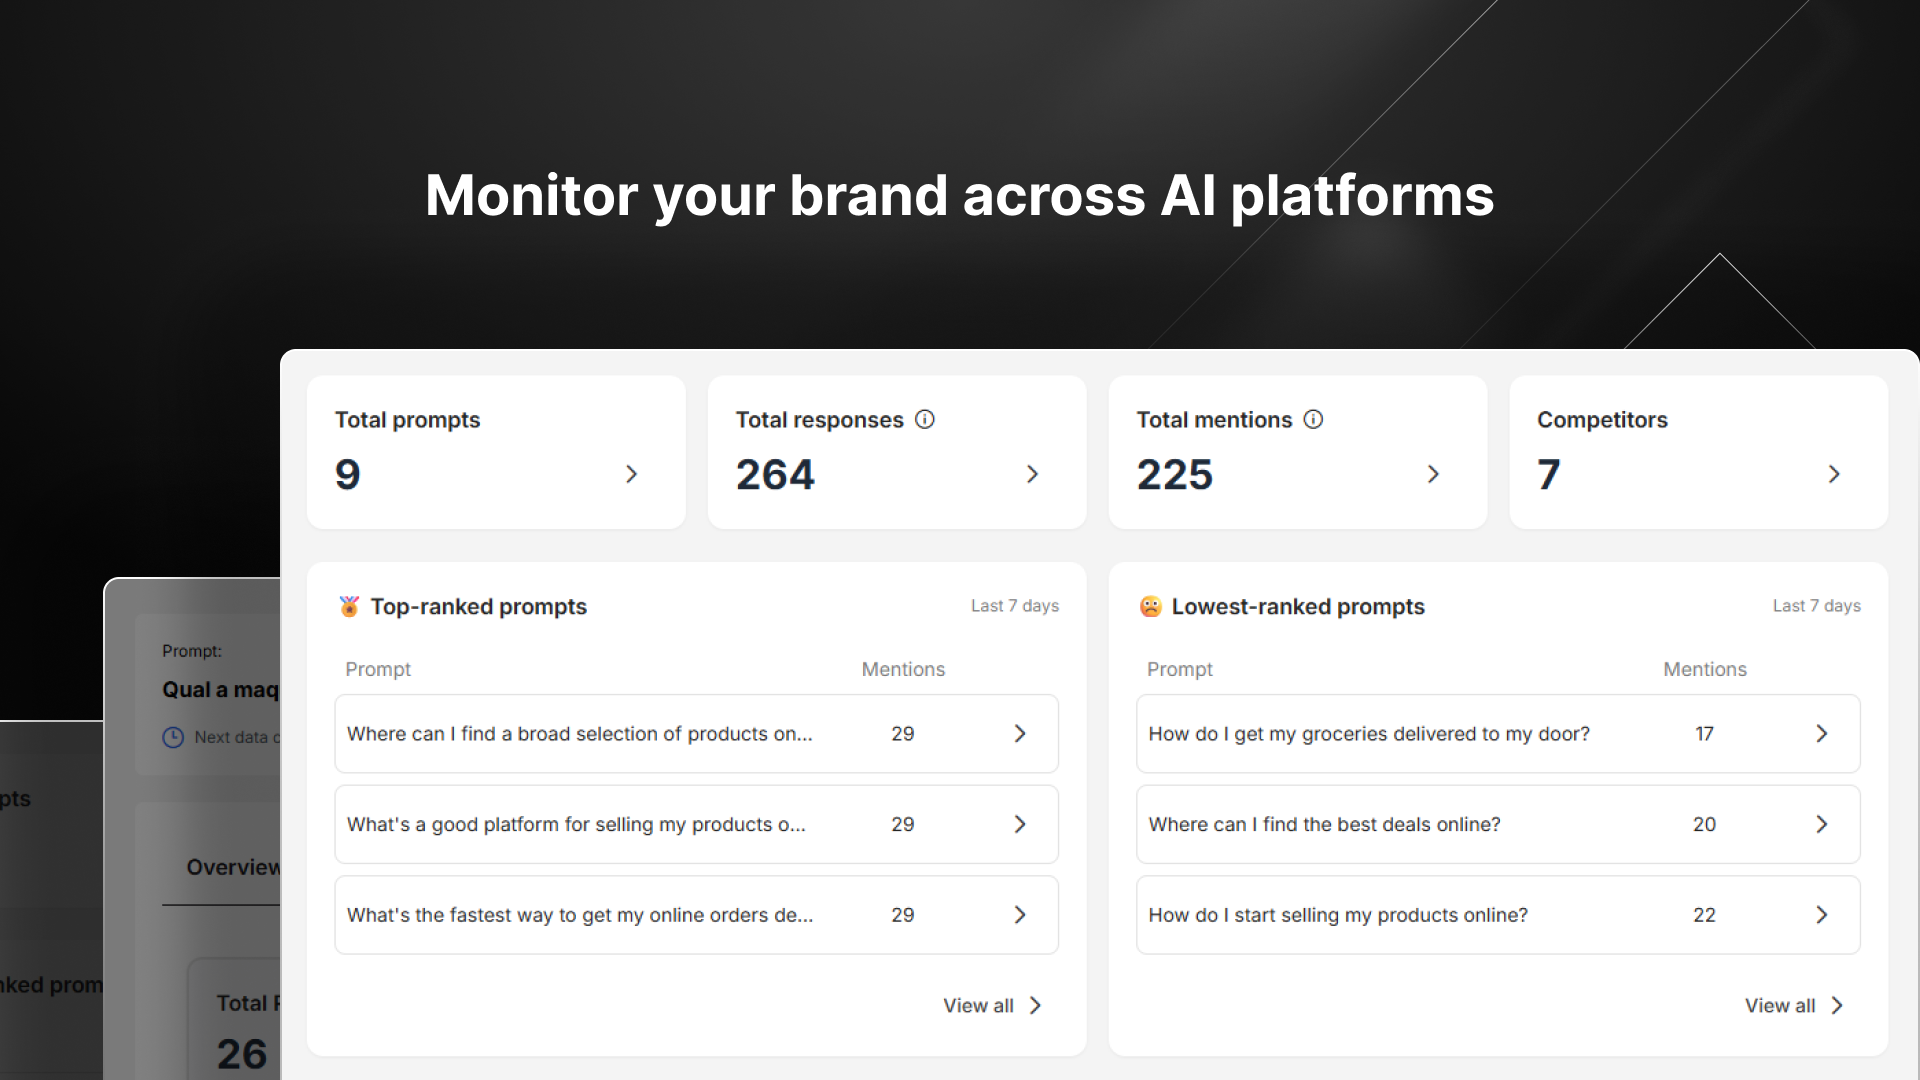Screen dimensions: 1920x1080
Task: Open 'How do I start selling' prompt row
Action: tap(1338, 915)
